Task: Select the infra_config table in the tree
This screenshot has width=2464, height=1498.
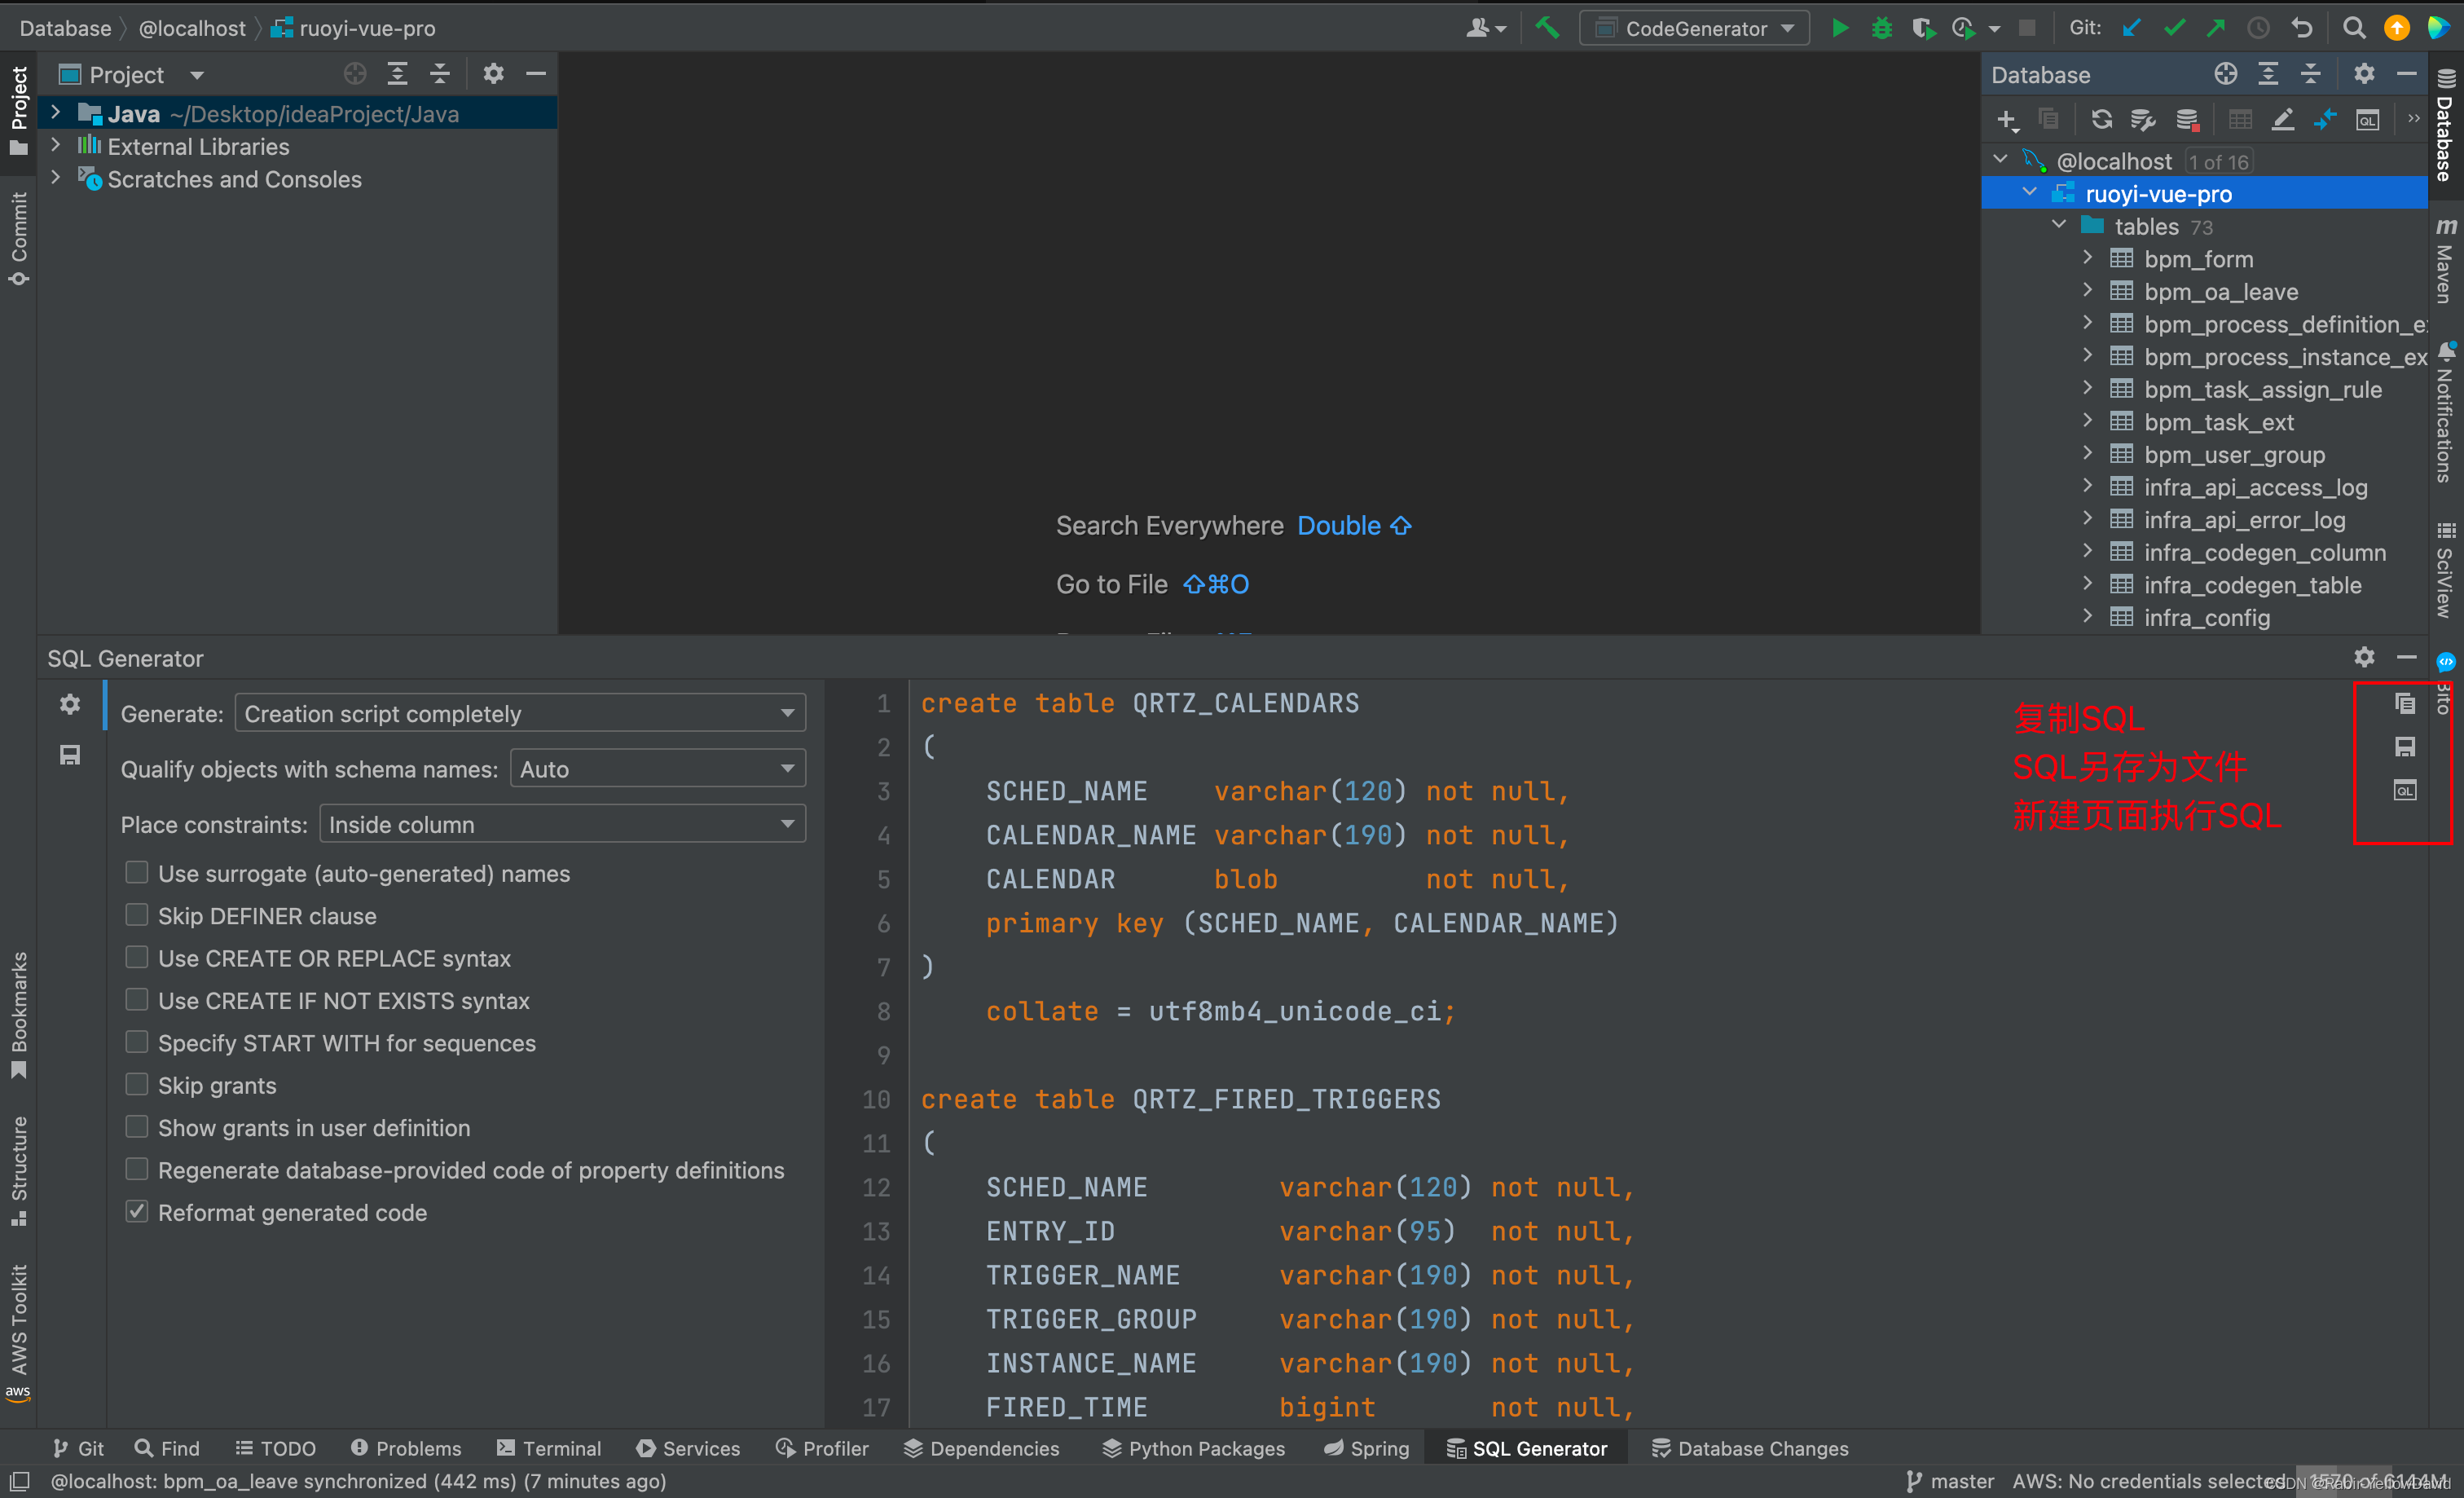Action: 2206,618
